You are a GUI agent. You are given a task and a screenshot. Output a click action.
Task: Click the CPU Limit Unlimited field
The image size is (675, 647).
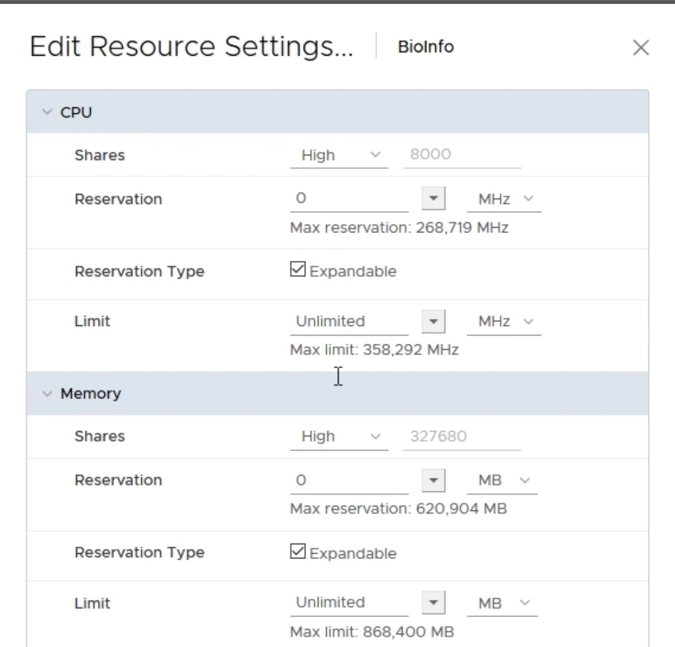[348, 321]
